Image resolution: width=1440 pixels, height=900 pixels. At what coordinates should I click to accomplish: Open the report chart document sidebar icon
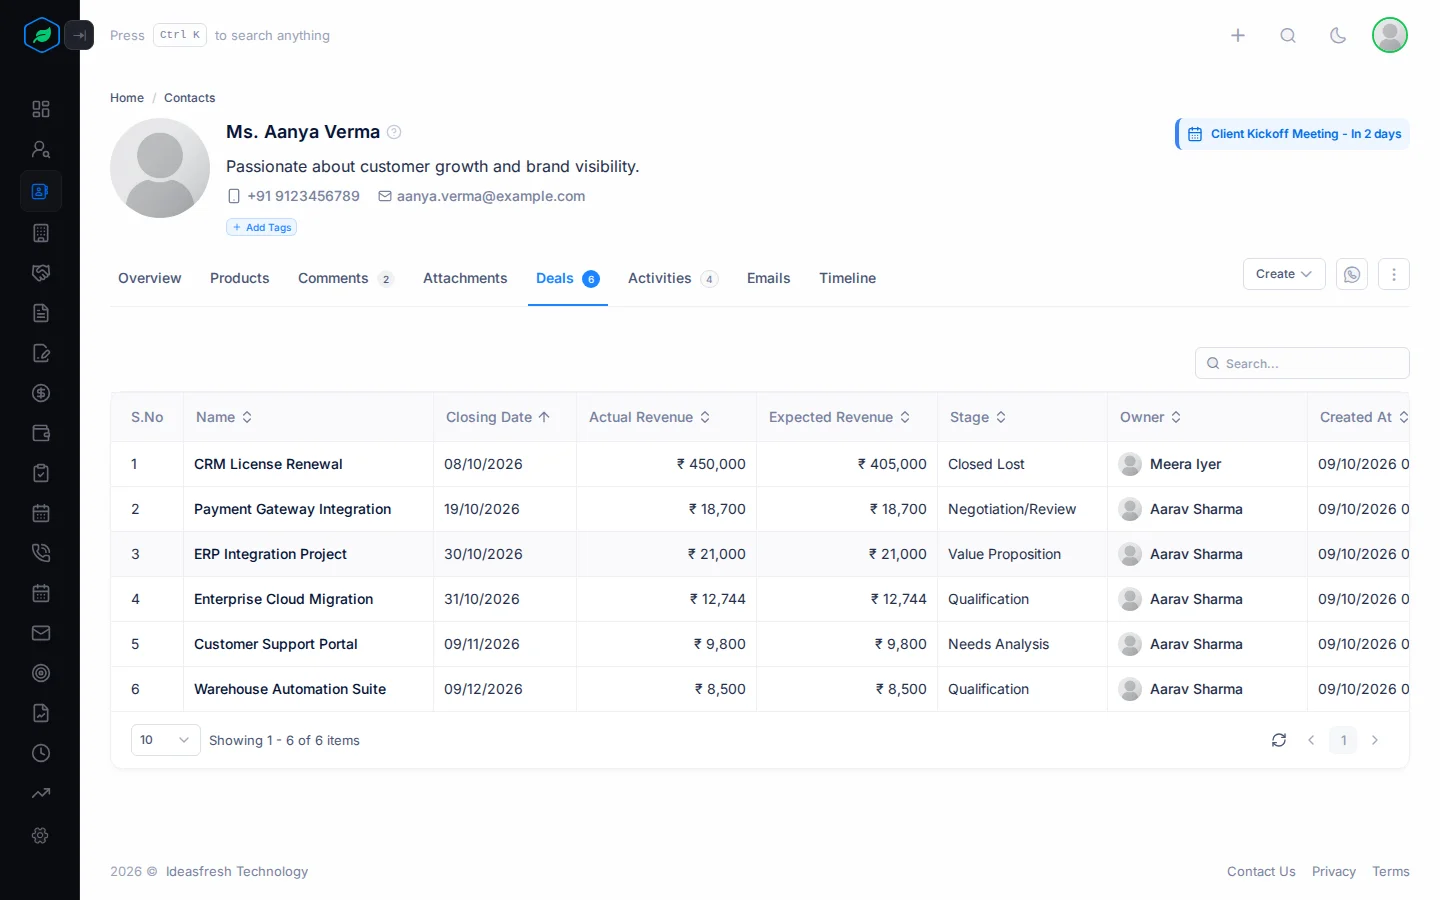point(41,713)
